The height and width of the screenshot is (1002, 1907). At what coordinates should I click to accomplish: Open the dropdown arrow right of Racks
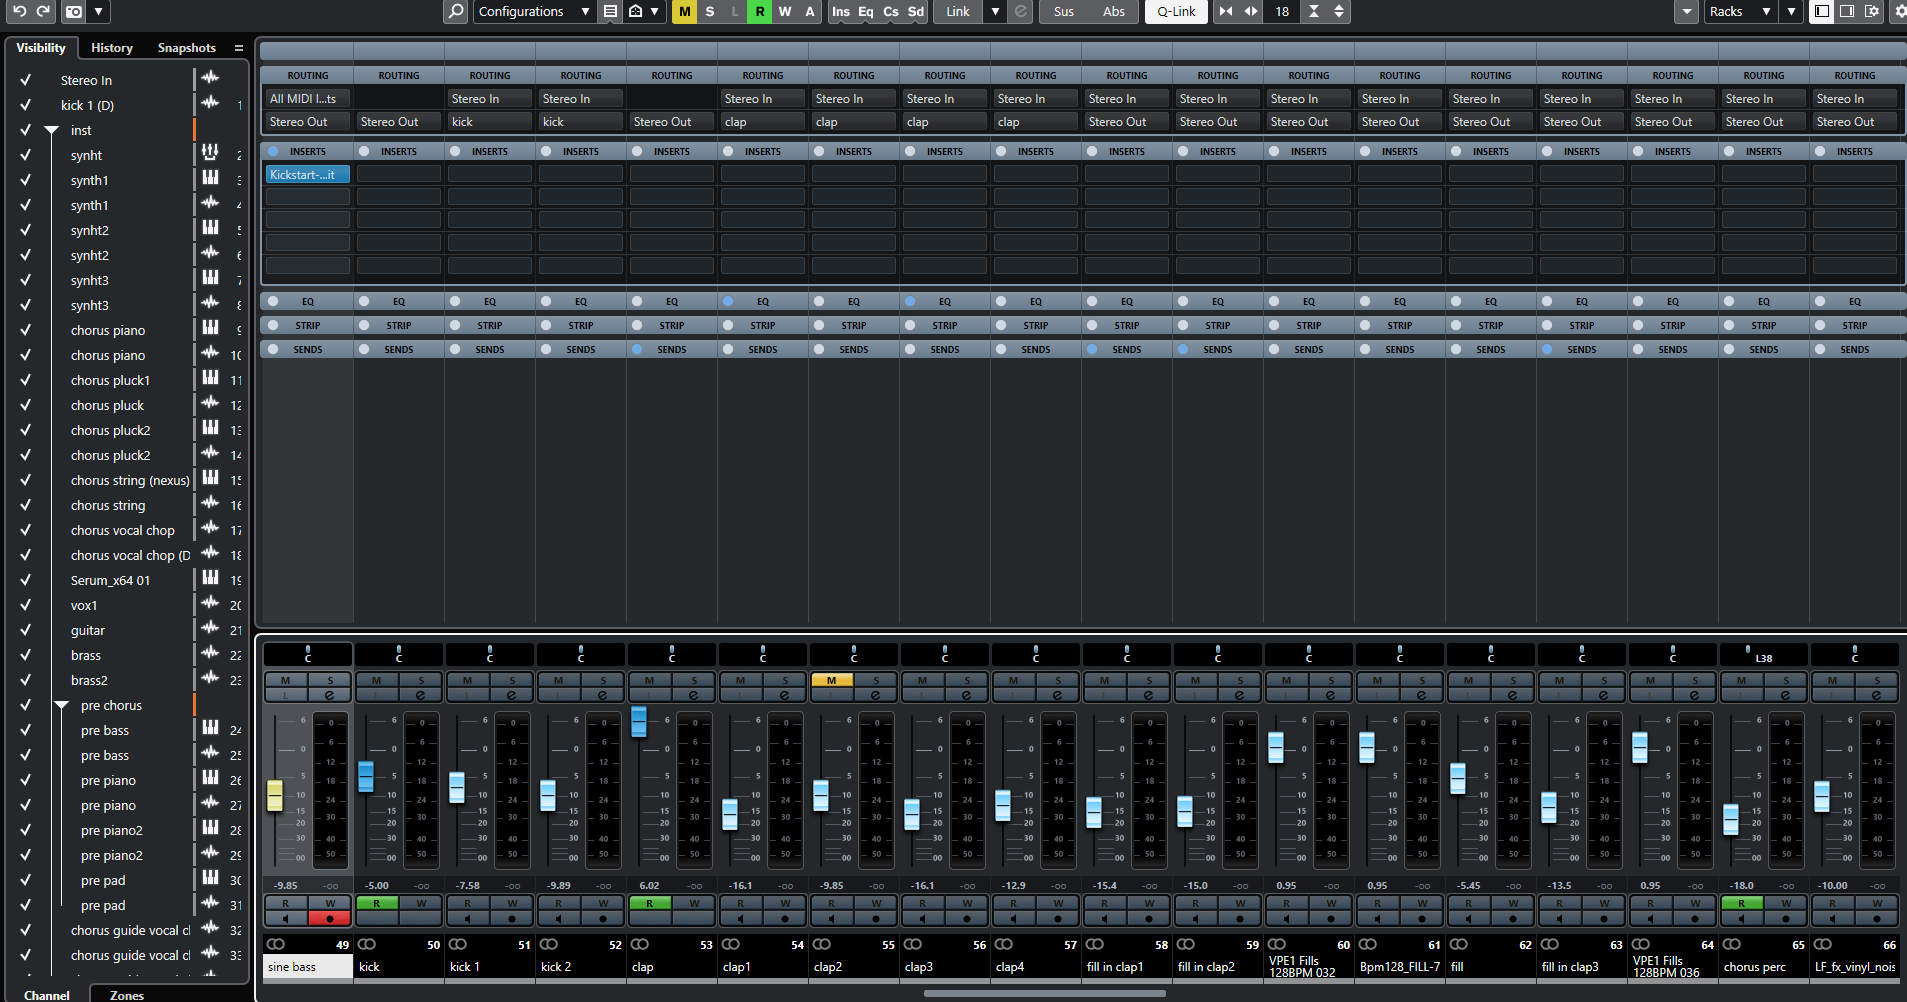pos(1791,11)
